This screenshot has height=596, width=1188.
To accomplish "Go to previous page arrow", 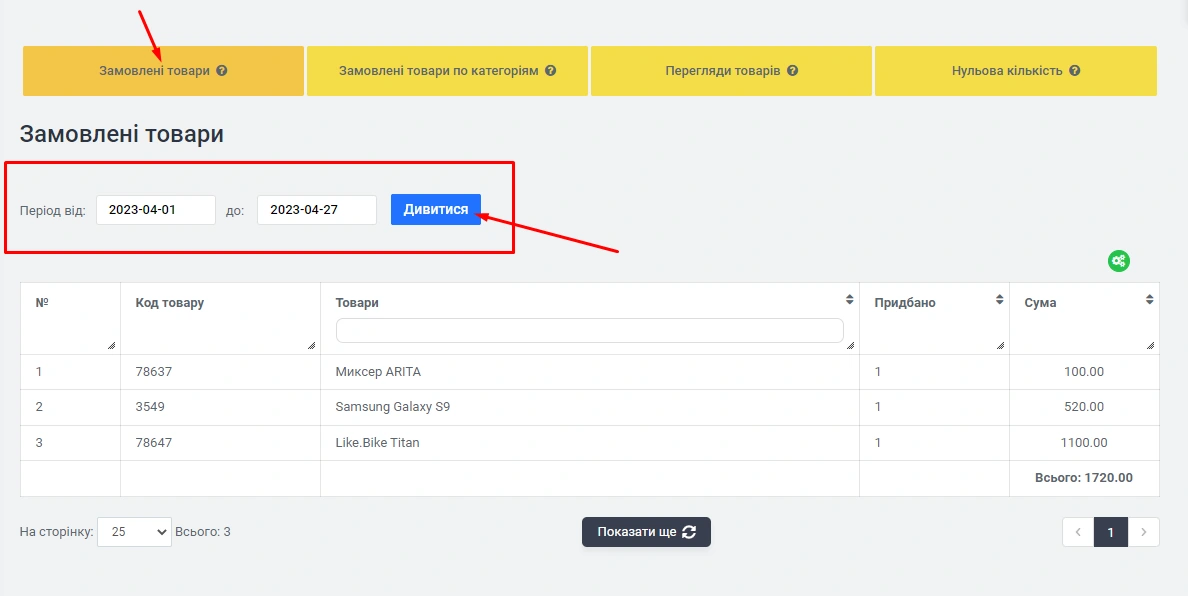I will pos(1078,532).
